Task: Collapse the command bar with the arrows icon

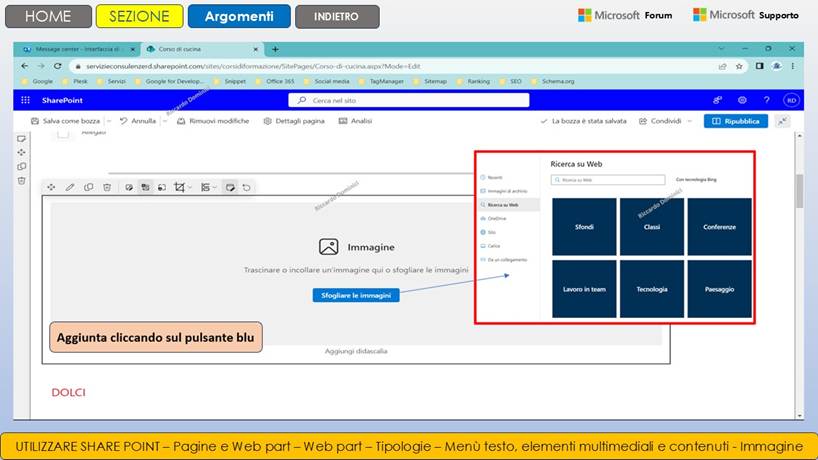Action: (x=783, y=121)
